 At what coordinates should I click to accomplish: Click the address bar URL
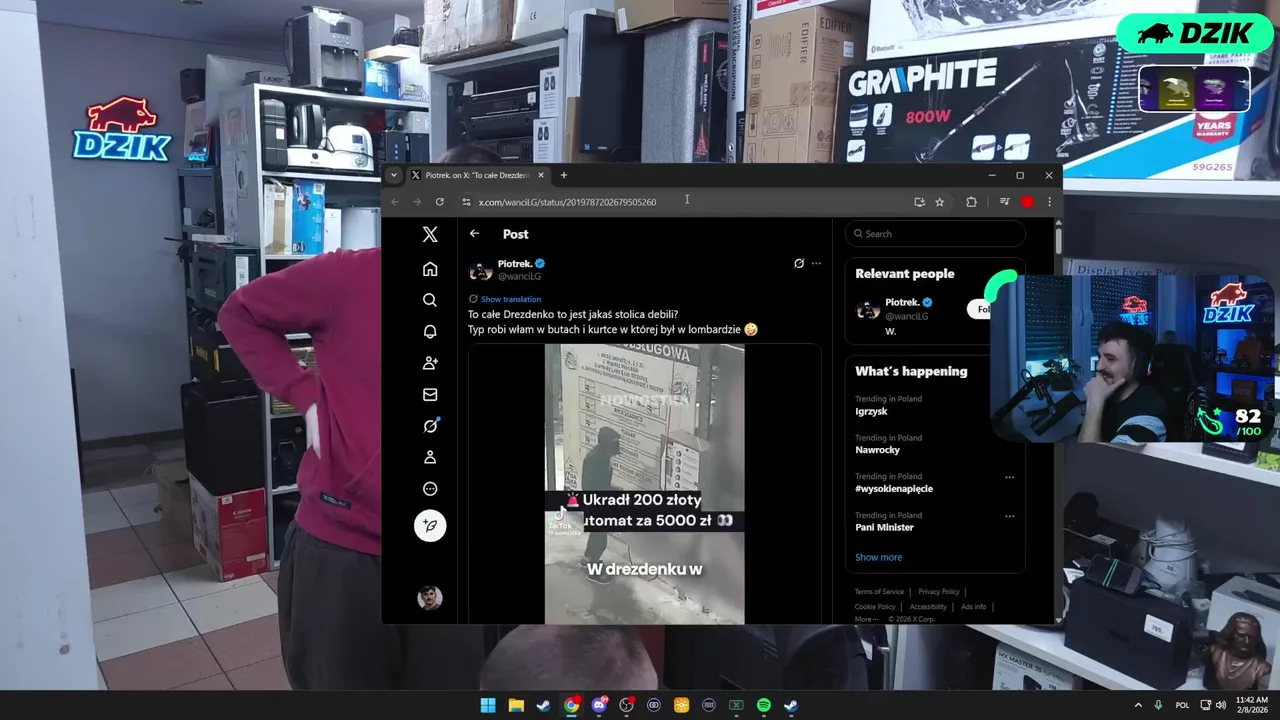tap(567, 202)
